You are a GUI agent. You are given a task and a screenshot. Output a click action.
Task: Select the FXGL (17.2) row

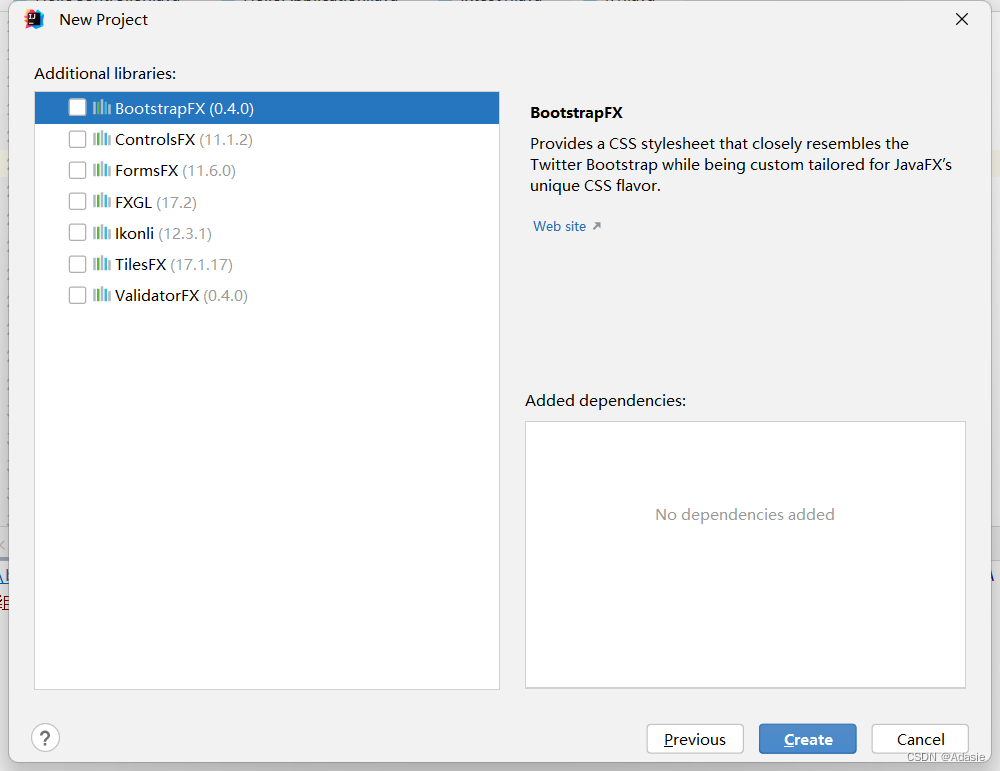coord(267,202)
